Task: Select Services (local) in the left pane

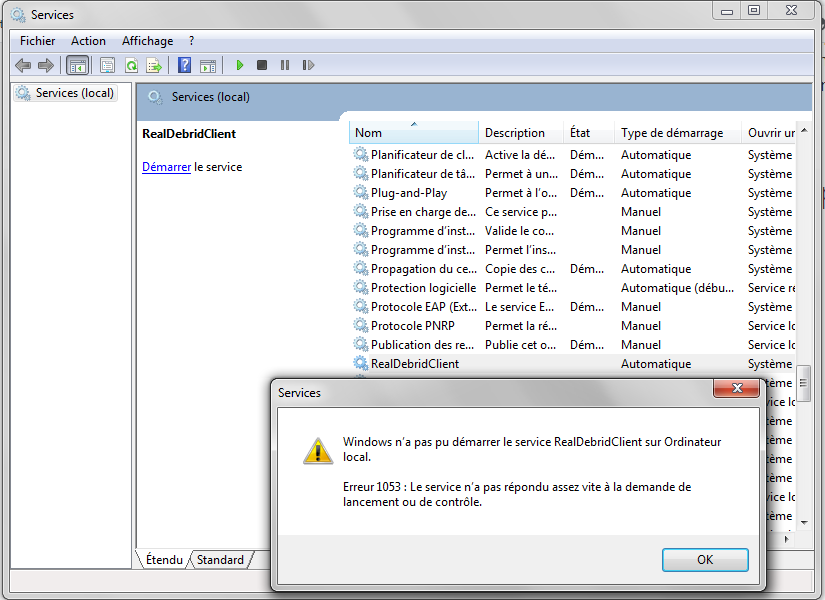Action: tap(65, 92)
